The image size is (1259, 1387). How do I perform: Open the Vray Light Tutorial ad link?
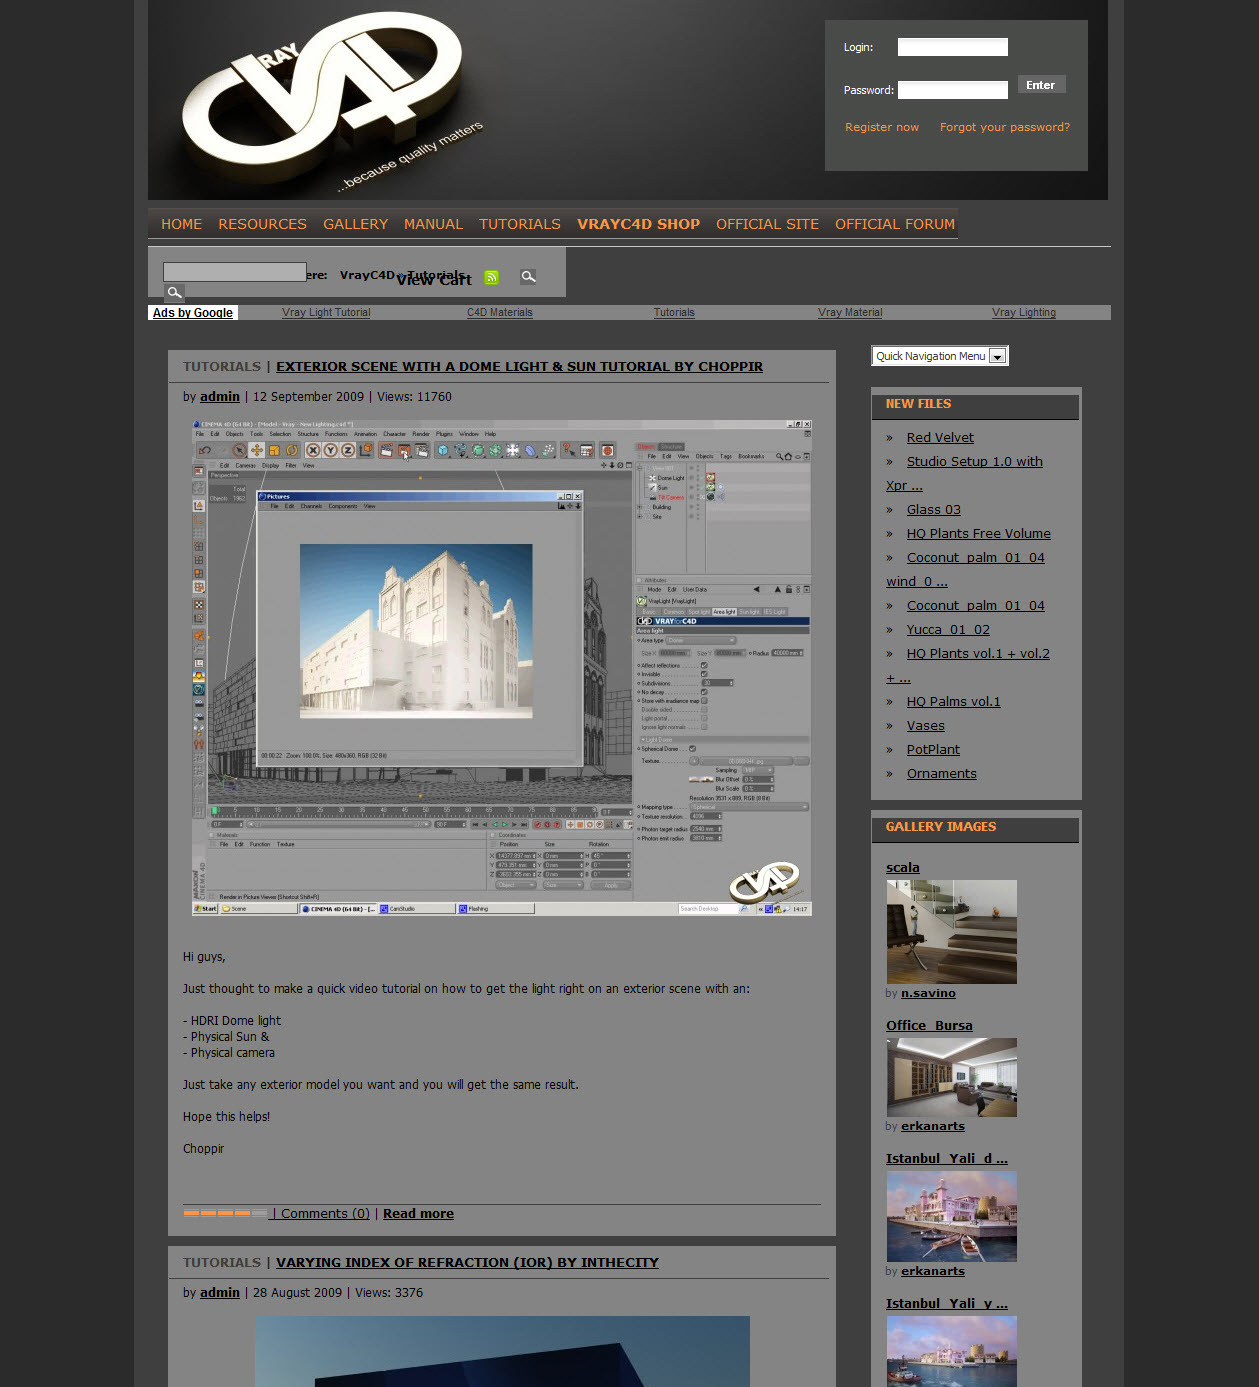point(326,313)
